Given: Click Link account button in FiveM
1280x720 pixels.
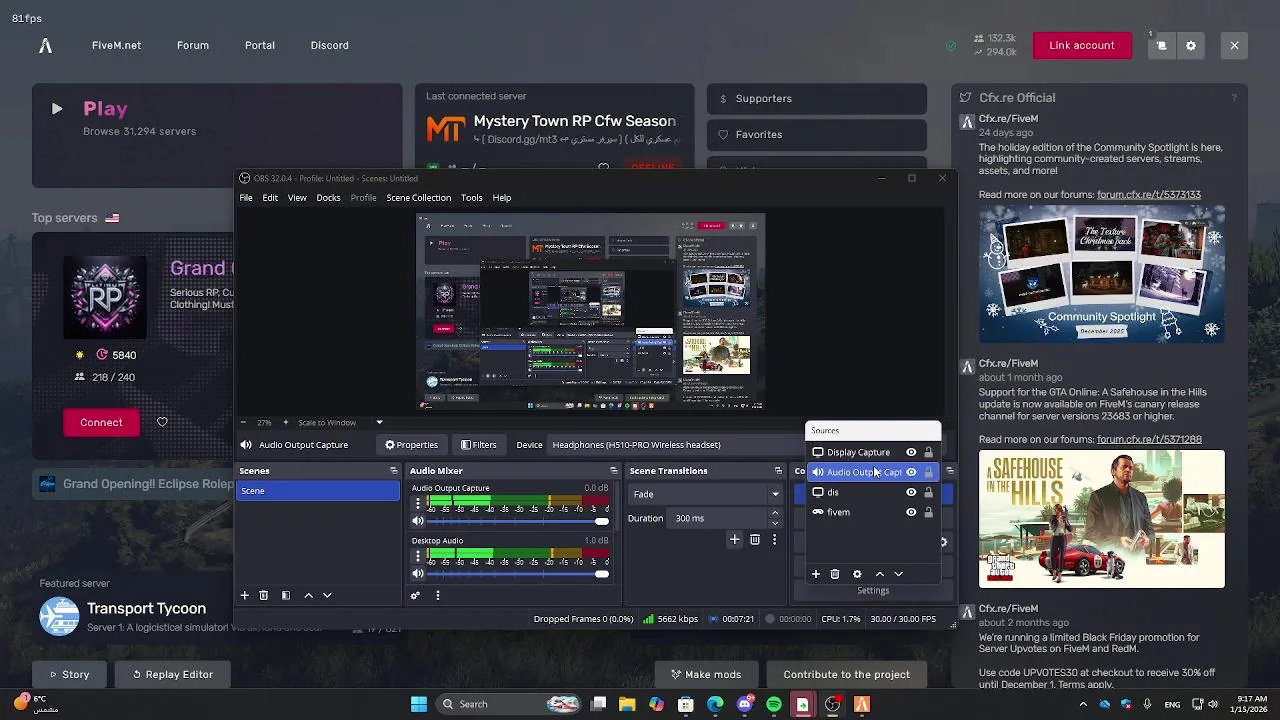Looking at the screenshot, I should [x=1082, y=45].
